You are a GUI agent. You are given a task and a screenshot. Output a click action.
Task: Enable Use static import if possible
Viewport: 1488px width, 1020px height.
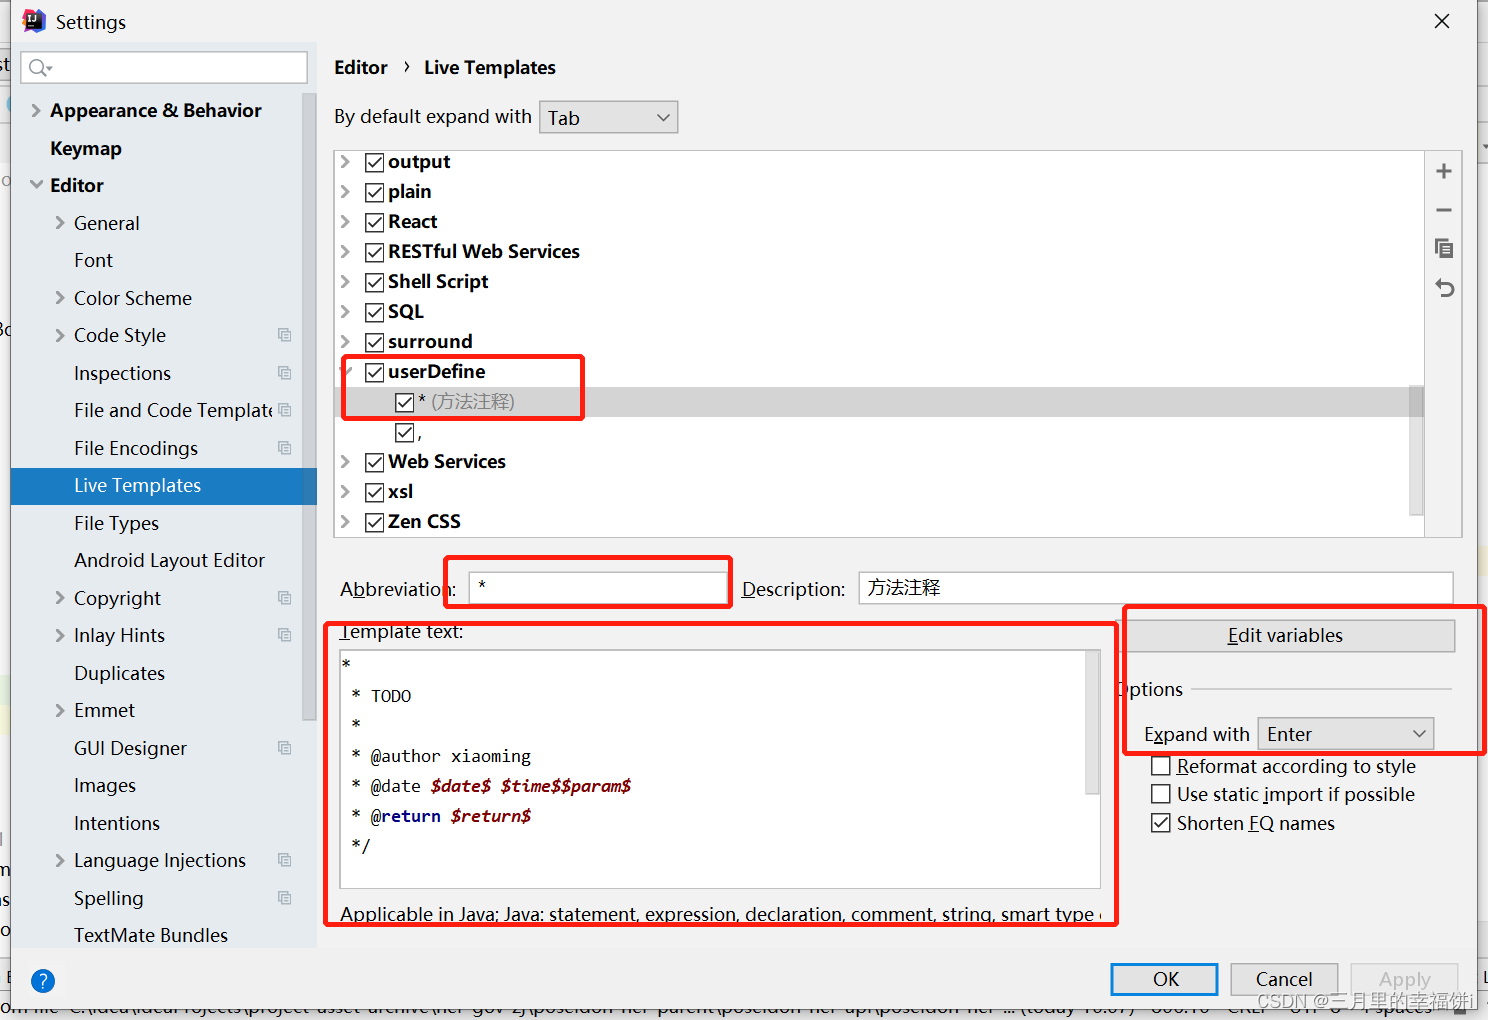coord(1161,794)
